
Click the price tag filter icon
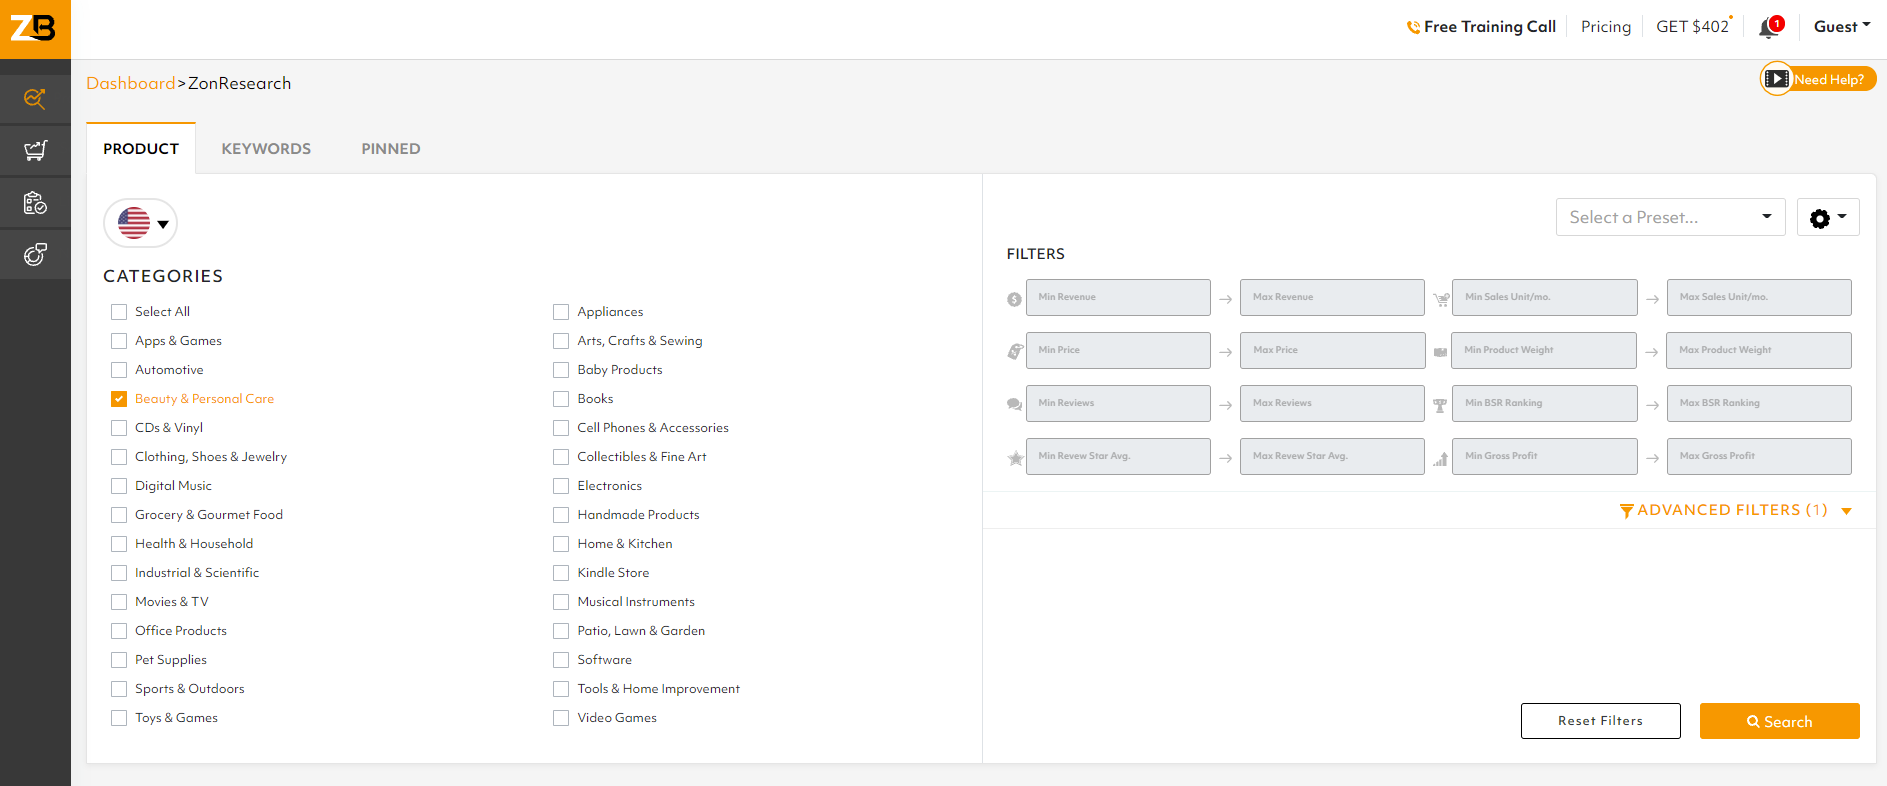pyautogui.click(x=1015, y=351)
